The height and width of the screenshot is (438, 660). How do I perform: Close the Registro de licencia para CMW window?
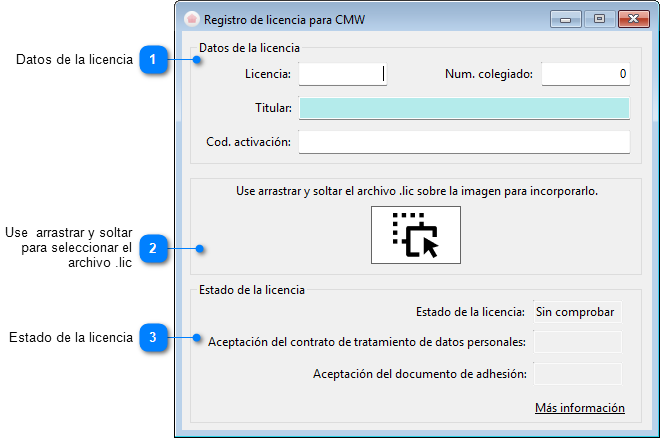(633, 19)
